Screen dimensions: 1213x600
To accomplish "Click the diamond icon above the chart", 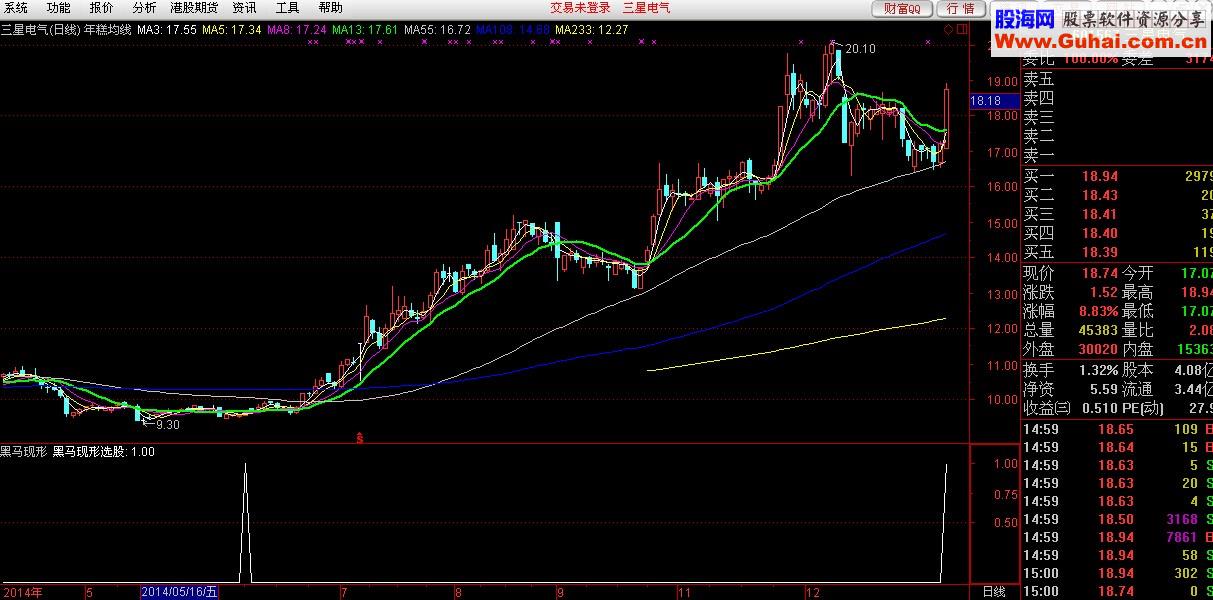I will pos(949,30).
